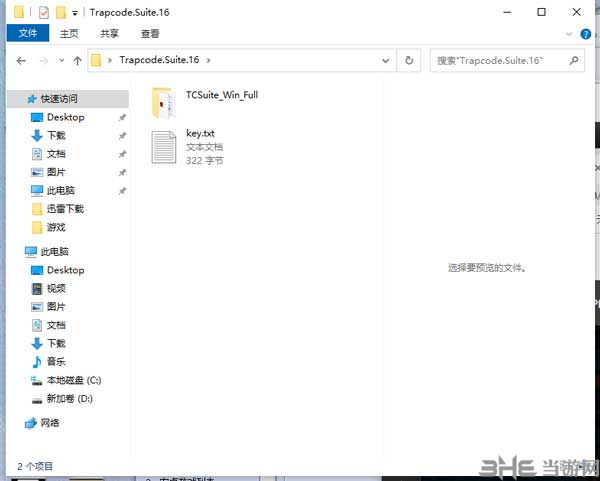Open 音乐 under 此电脑
The image size is (600, 481).
[56, 362]
